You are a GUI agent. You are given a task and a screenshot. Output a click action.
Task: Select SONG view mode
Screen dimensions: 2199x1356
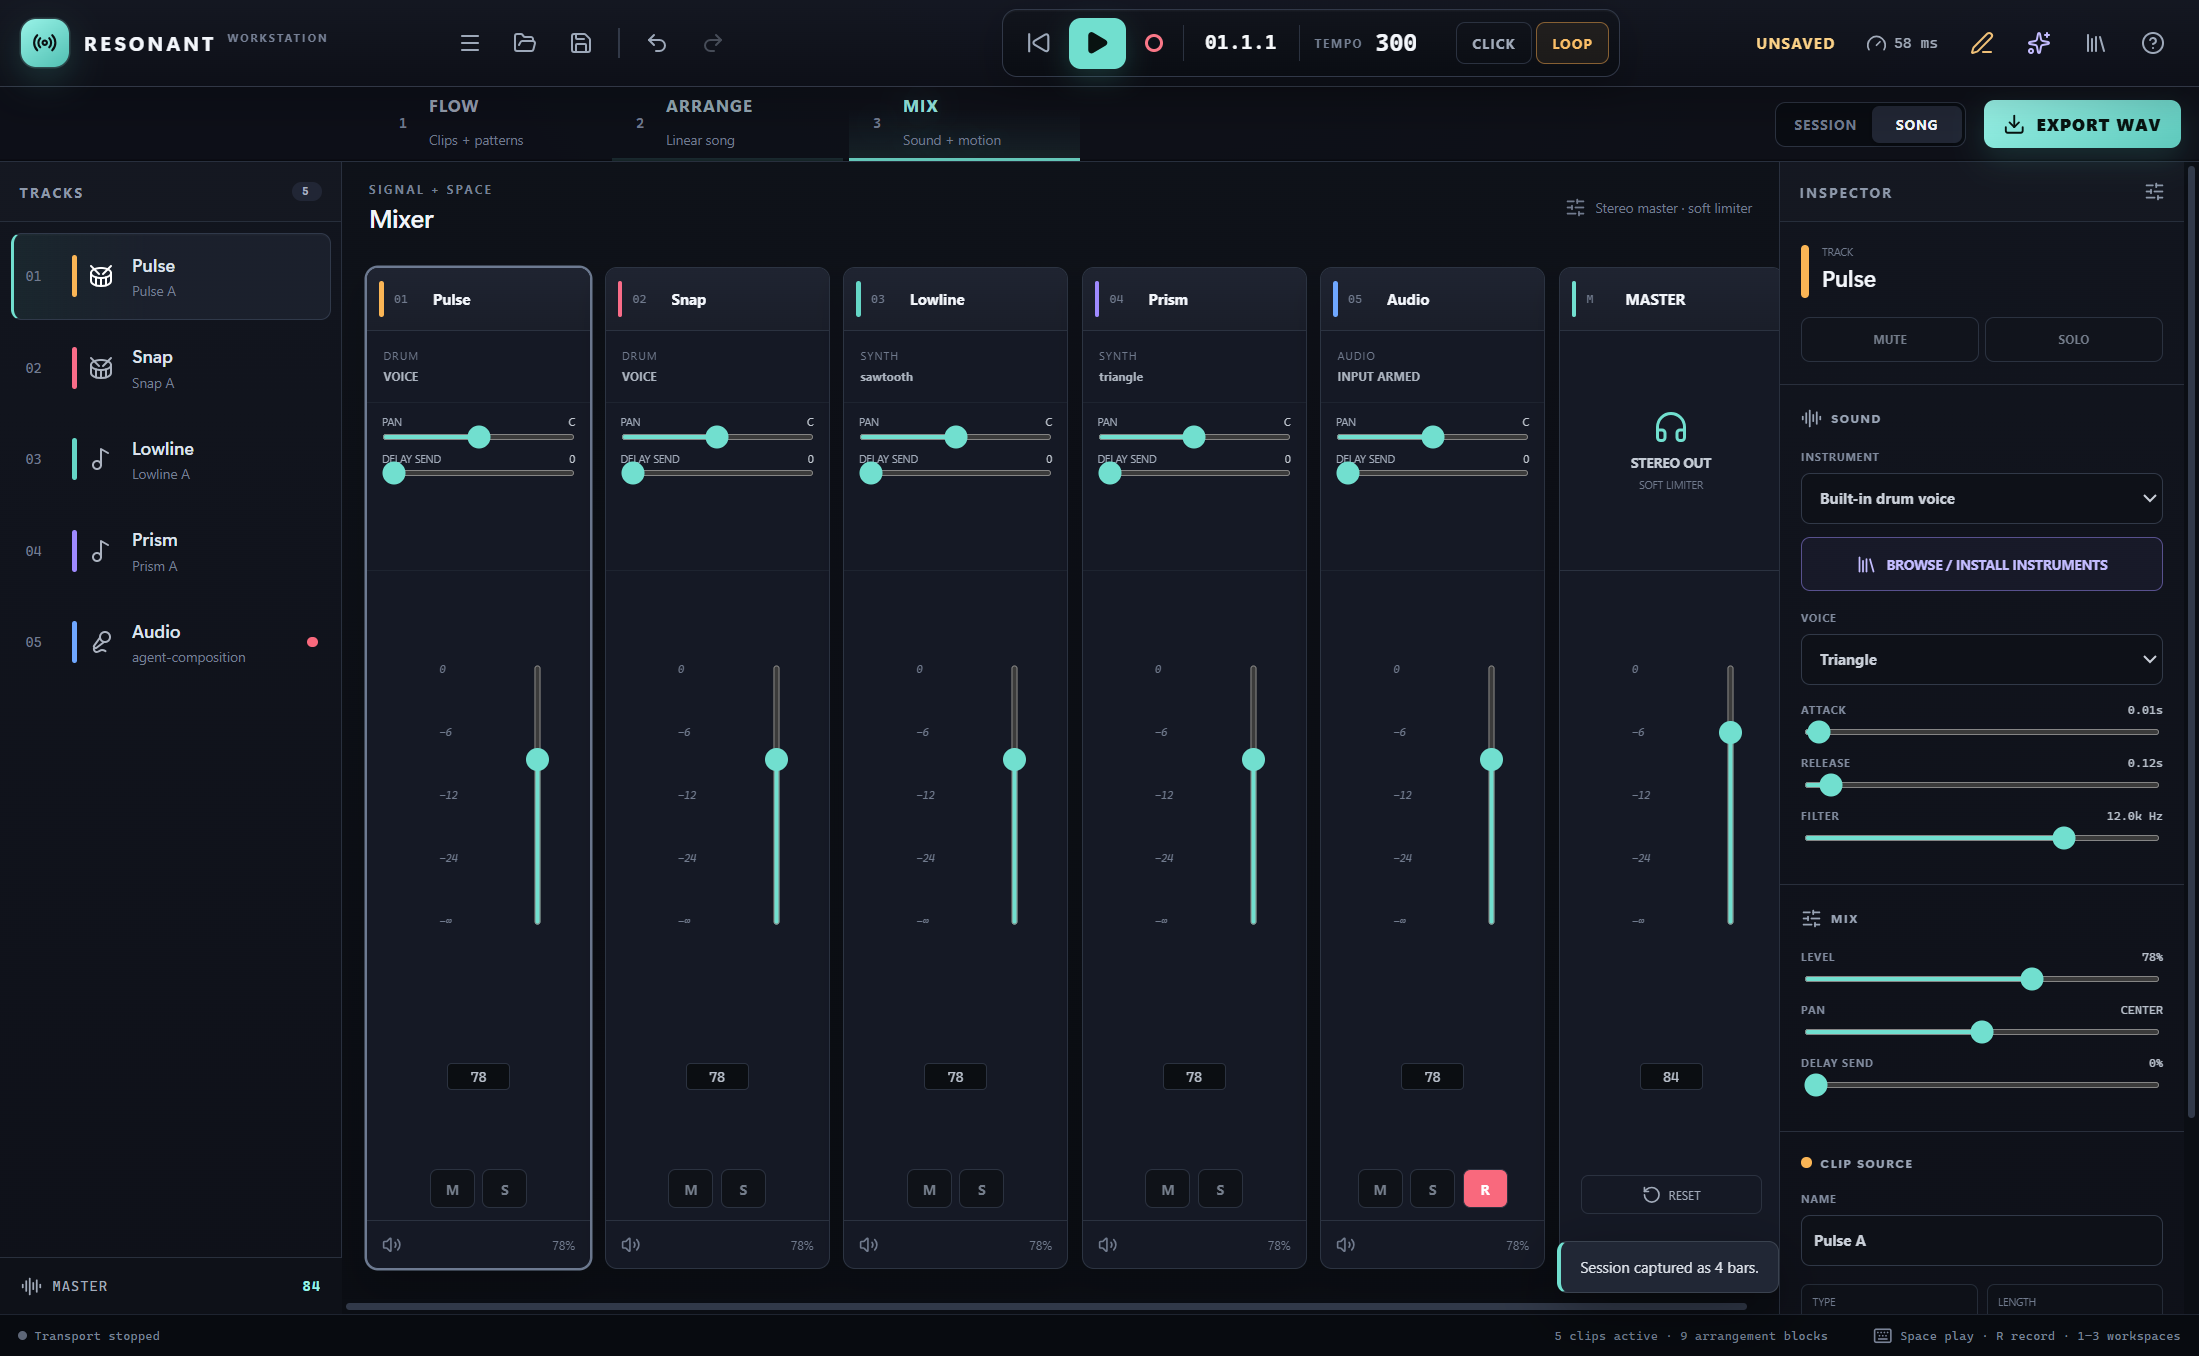point(1916,125)
